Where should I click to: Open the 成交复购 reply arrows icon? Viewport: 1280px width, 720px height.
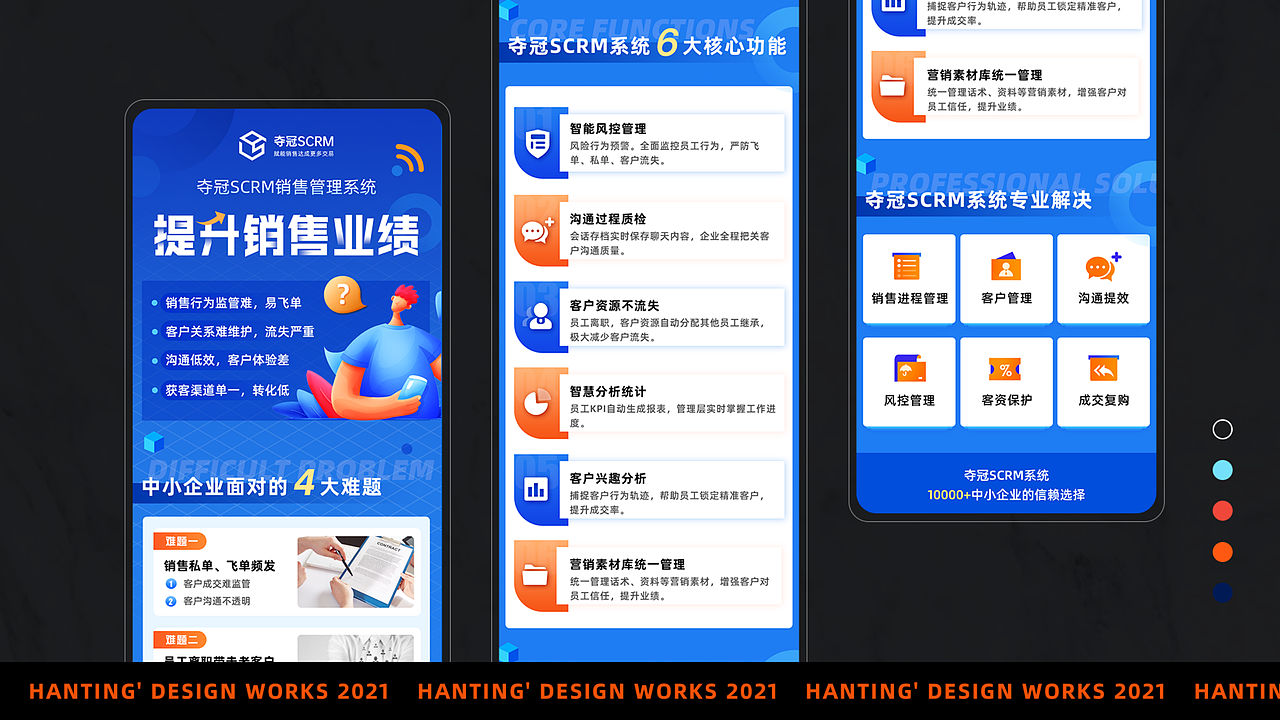(1103, 369)
